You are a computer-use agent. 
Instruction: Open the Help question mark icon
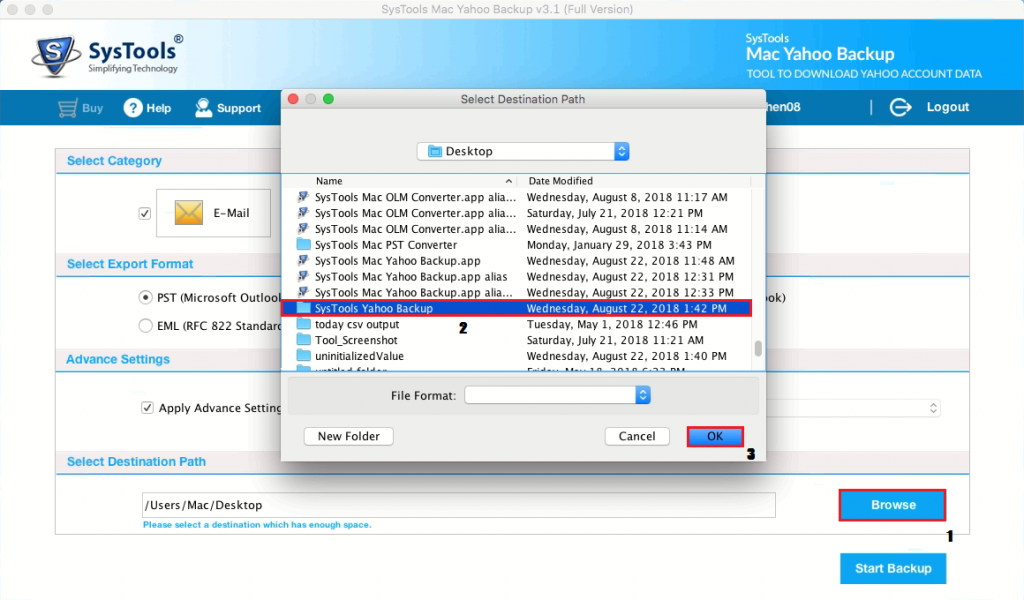133,108
